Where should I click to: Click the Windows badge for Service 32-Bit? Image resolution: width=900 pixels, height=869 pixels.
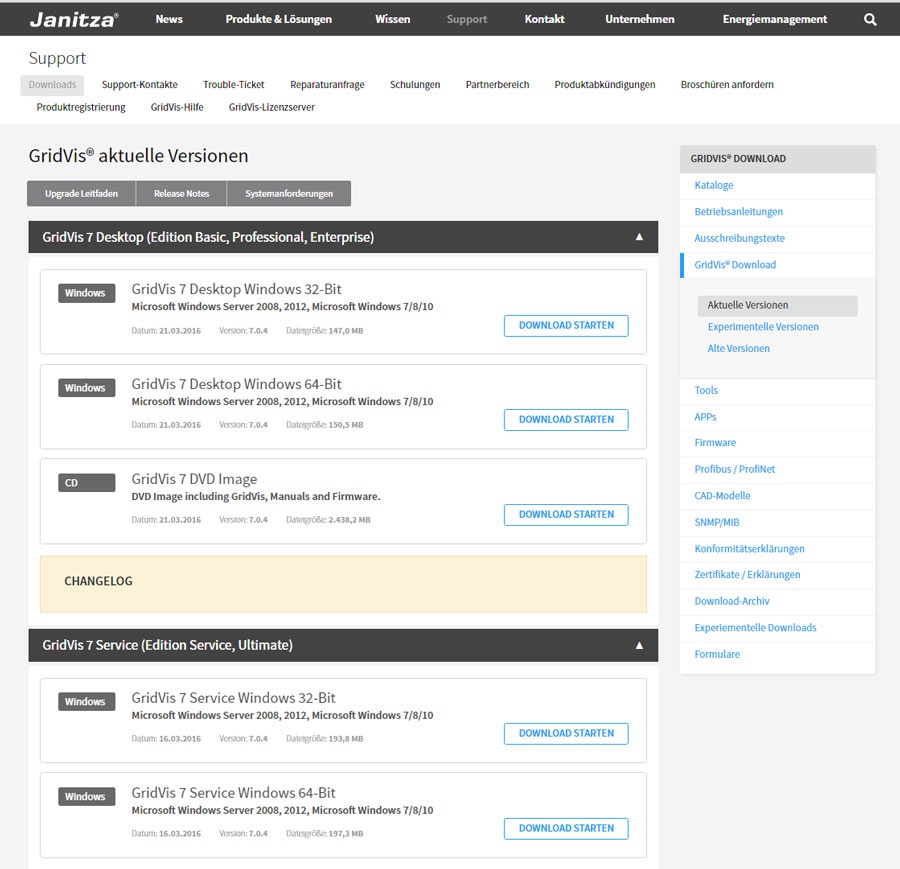pyautogui.click(x=86, y=701)
